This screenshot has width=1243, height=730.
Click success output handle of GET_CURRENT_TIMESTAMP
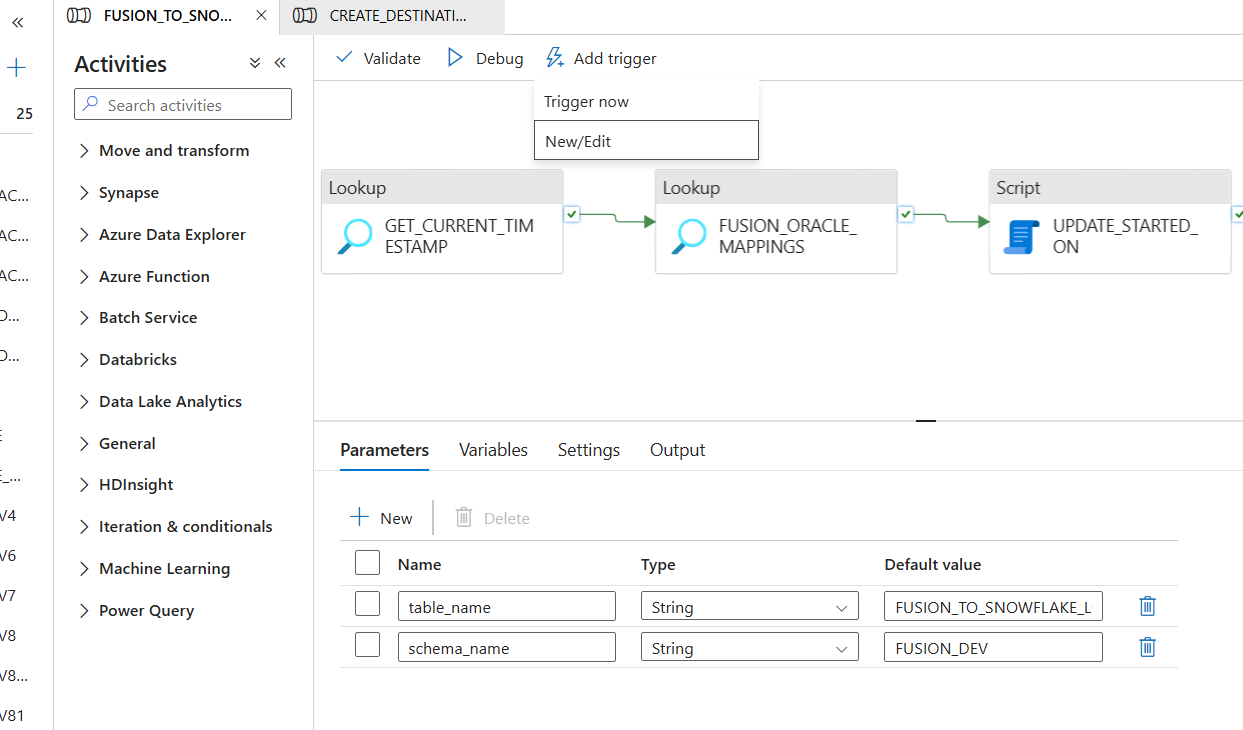[571, 214]
